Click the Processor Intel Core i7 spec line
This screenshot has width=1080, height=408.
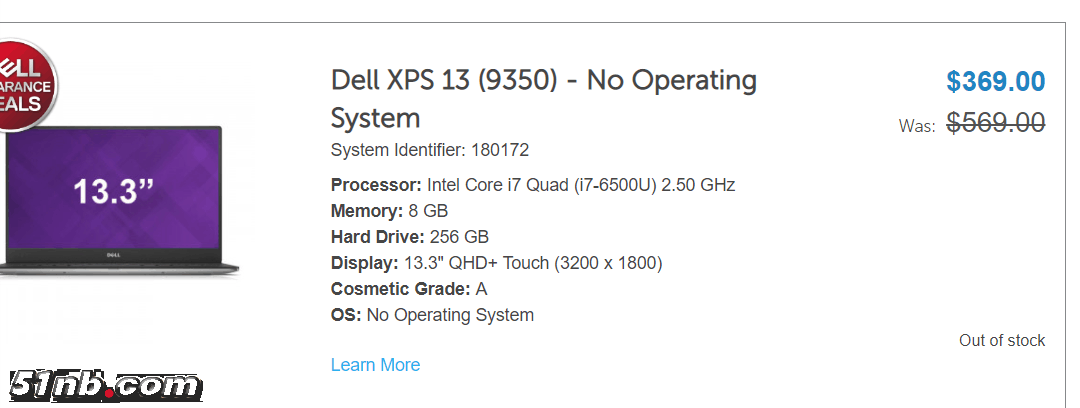[x=532, y=185]
